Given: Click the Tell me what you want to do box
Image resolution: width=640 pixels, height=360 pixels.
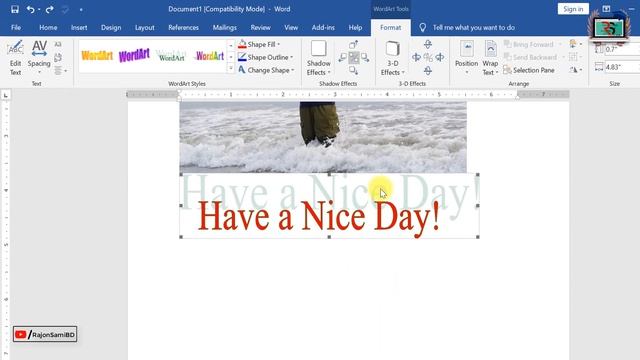Looking at the screenshot, I should coord(473,27).
